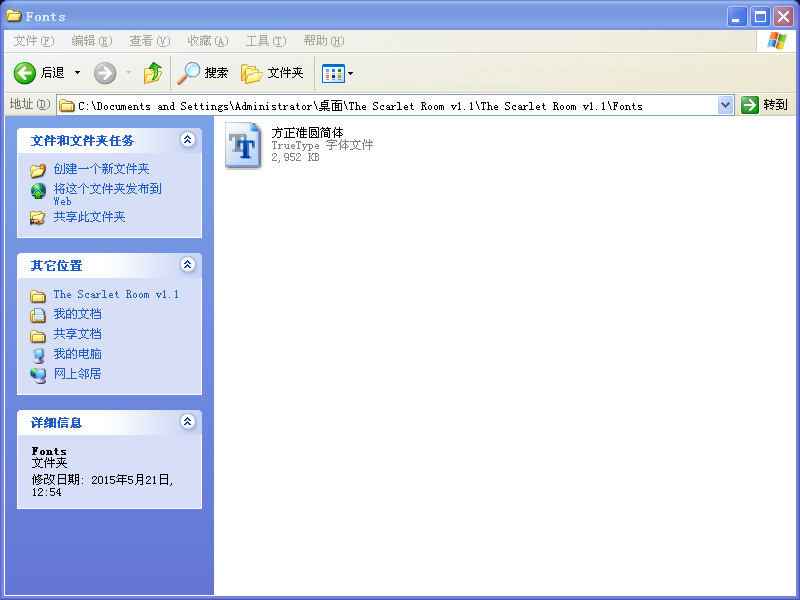The height and width of the screenshot is (600, 800).
Task: Click the TrueType 字体文件 type text
Action: (322, 145)
